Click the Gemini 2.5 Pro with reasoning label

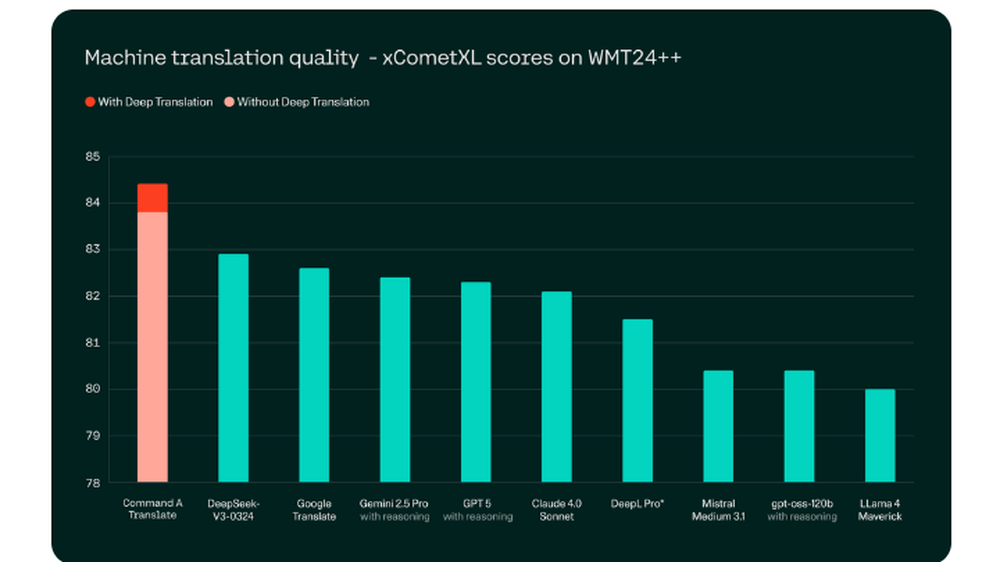pyautogui.click(x=394, y=510)
